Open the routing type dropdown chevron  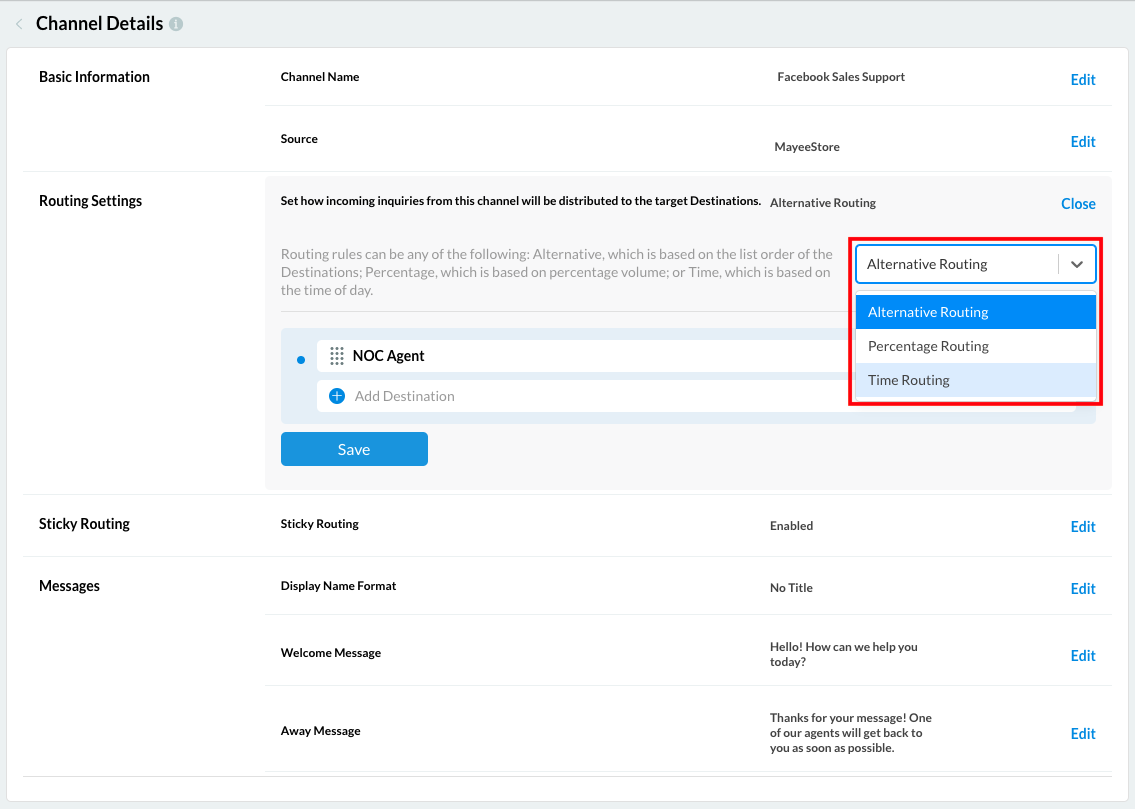pos(1076,264)
